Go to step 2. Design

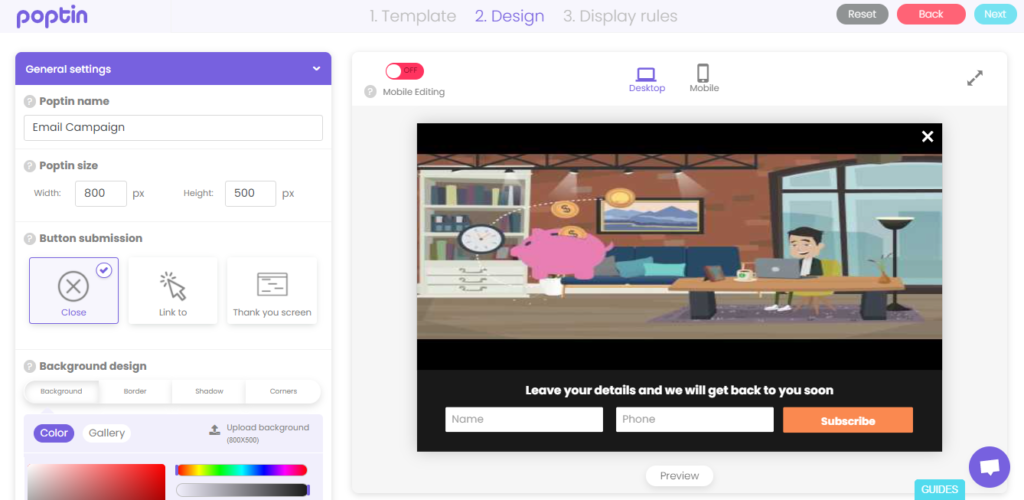tap(509, 16)
